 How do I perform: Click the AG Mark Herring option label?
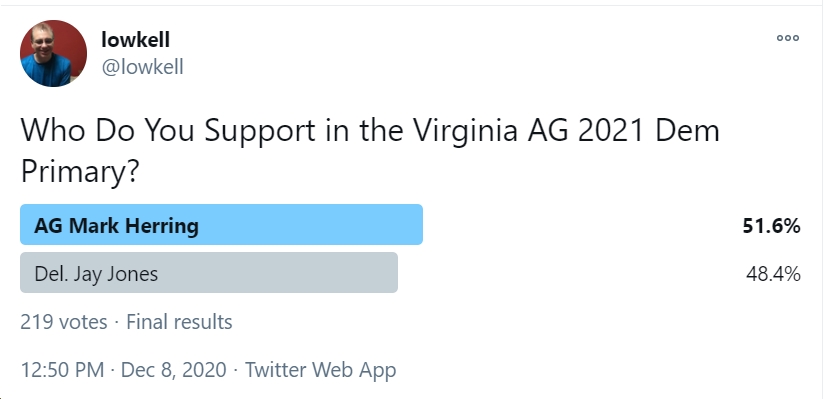click(x=116, y=225)
